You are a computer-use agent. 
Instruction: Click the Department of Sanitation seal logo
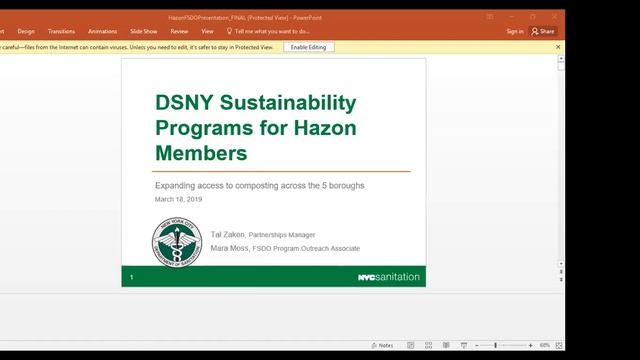tap(177, 242)
